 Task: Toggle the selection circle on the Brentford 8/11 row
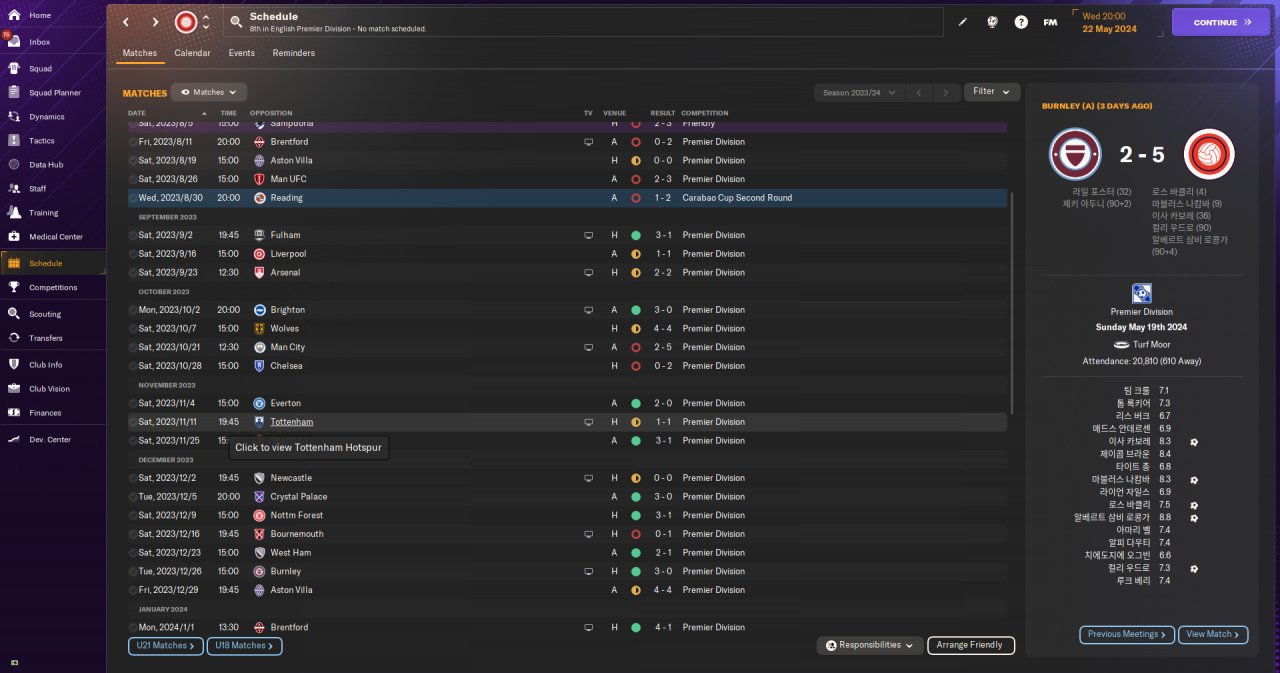[x=133, y=142]
